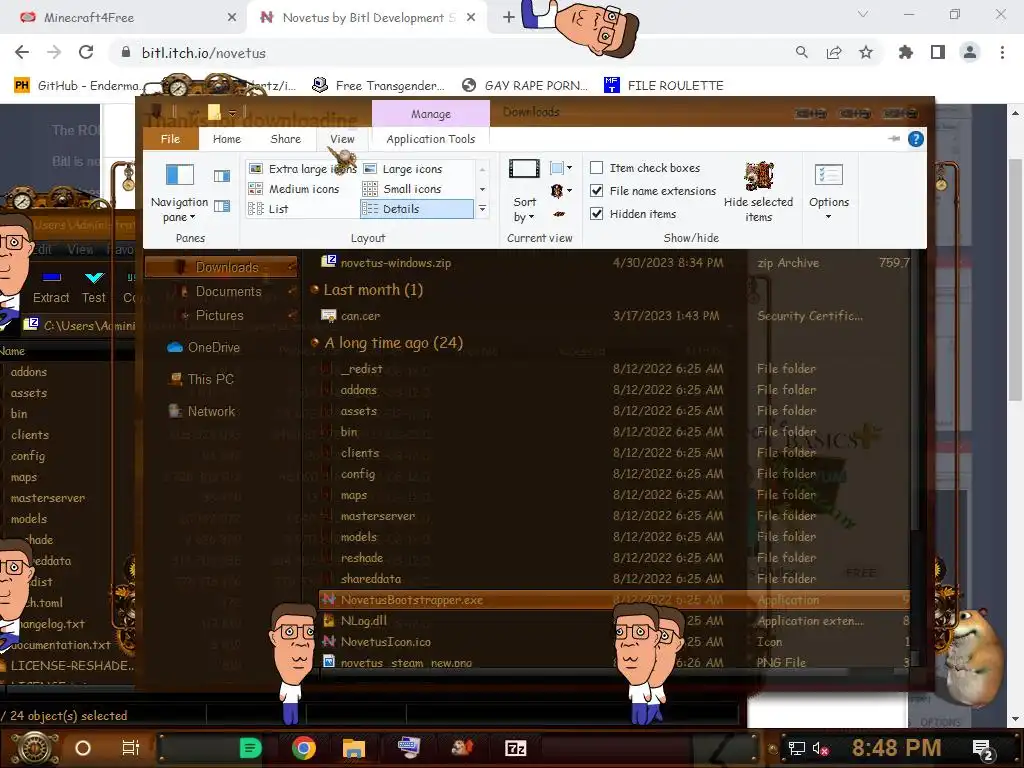
Task: Select the masterserver folder in Explorer
Action: tap(614, 516)
